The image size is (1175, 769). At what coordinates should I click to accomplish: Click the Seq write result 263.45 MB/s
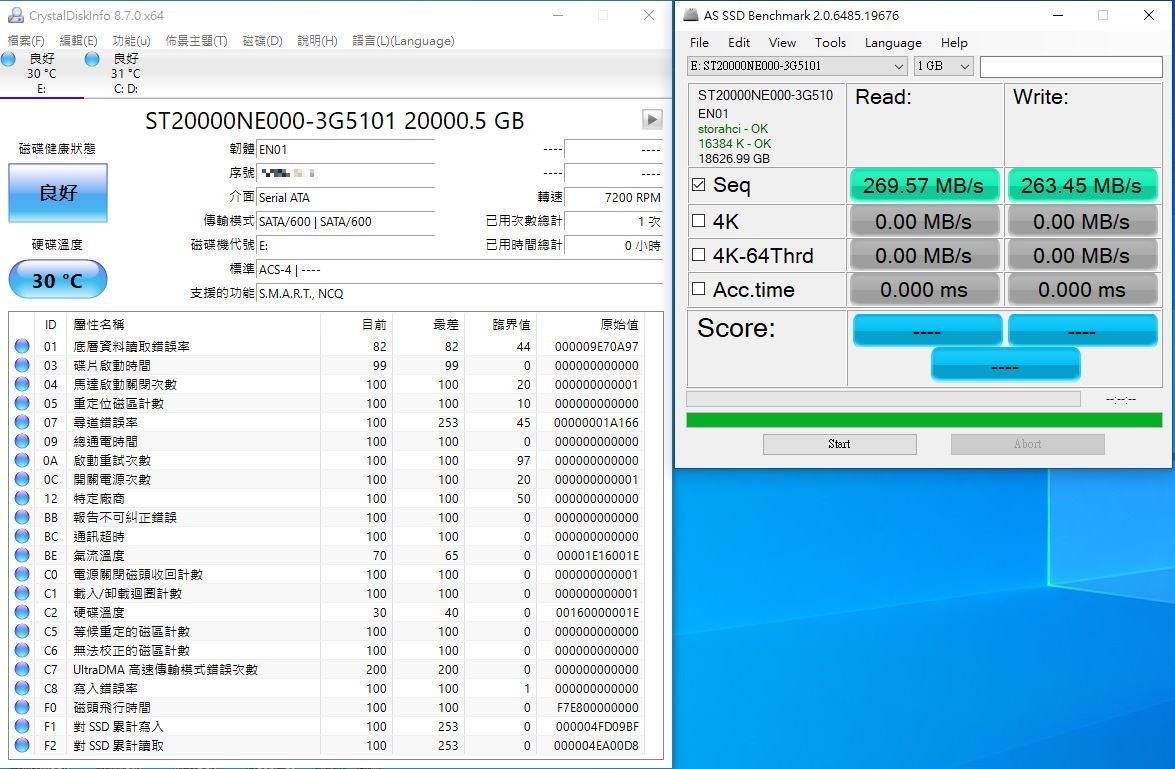click(1081, 185)
